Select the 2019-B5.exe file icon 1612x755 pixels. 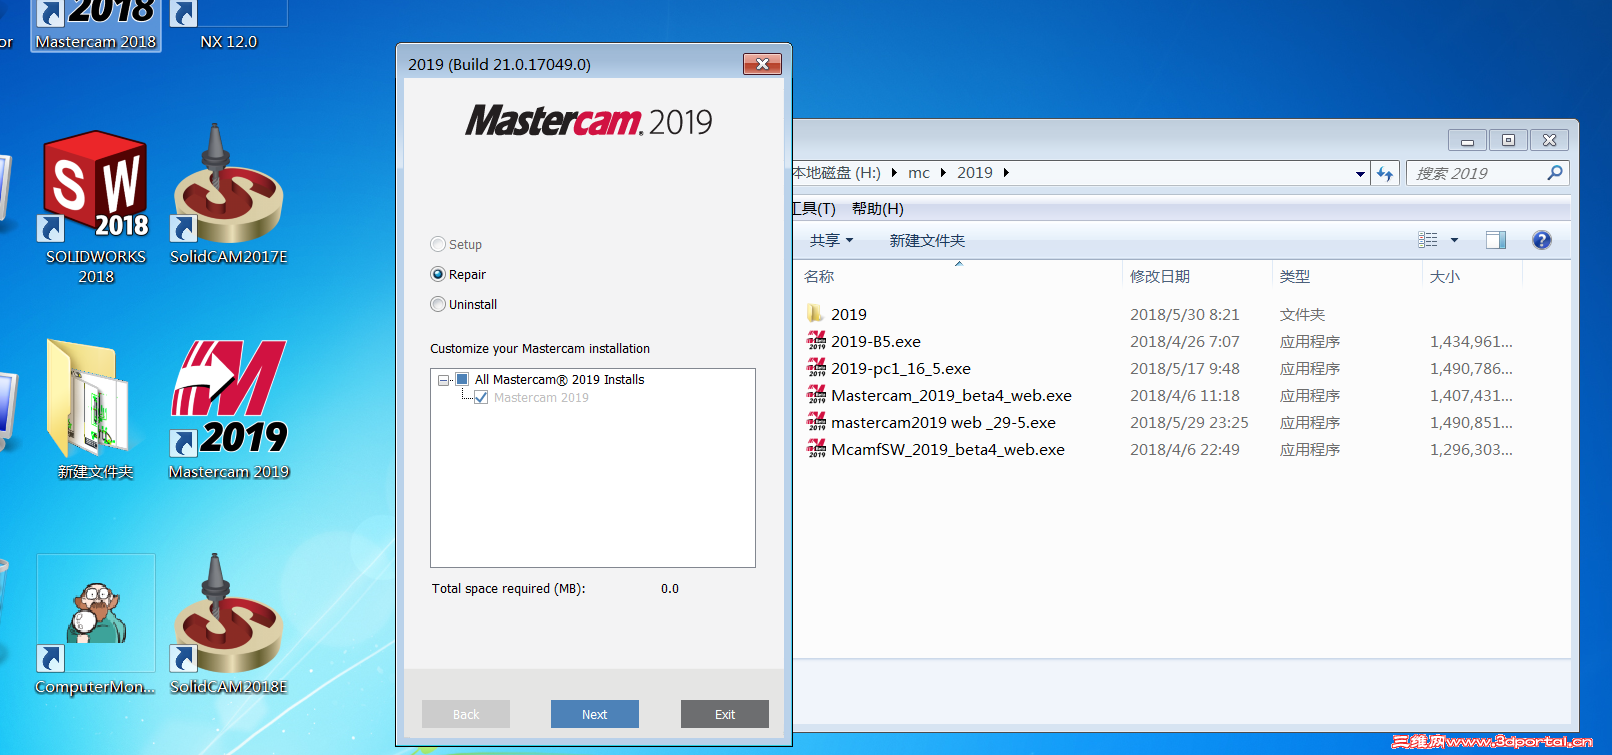(x=816, y=341)
